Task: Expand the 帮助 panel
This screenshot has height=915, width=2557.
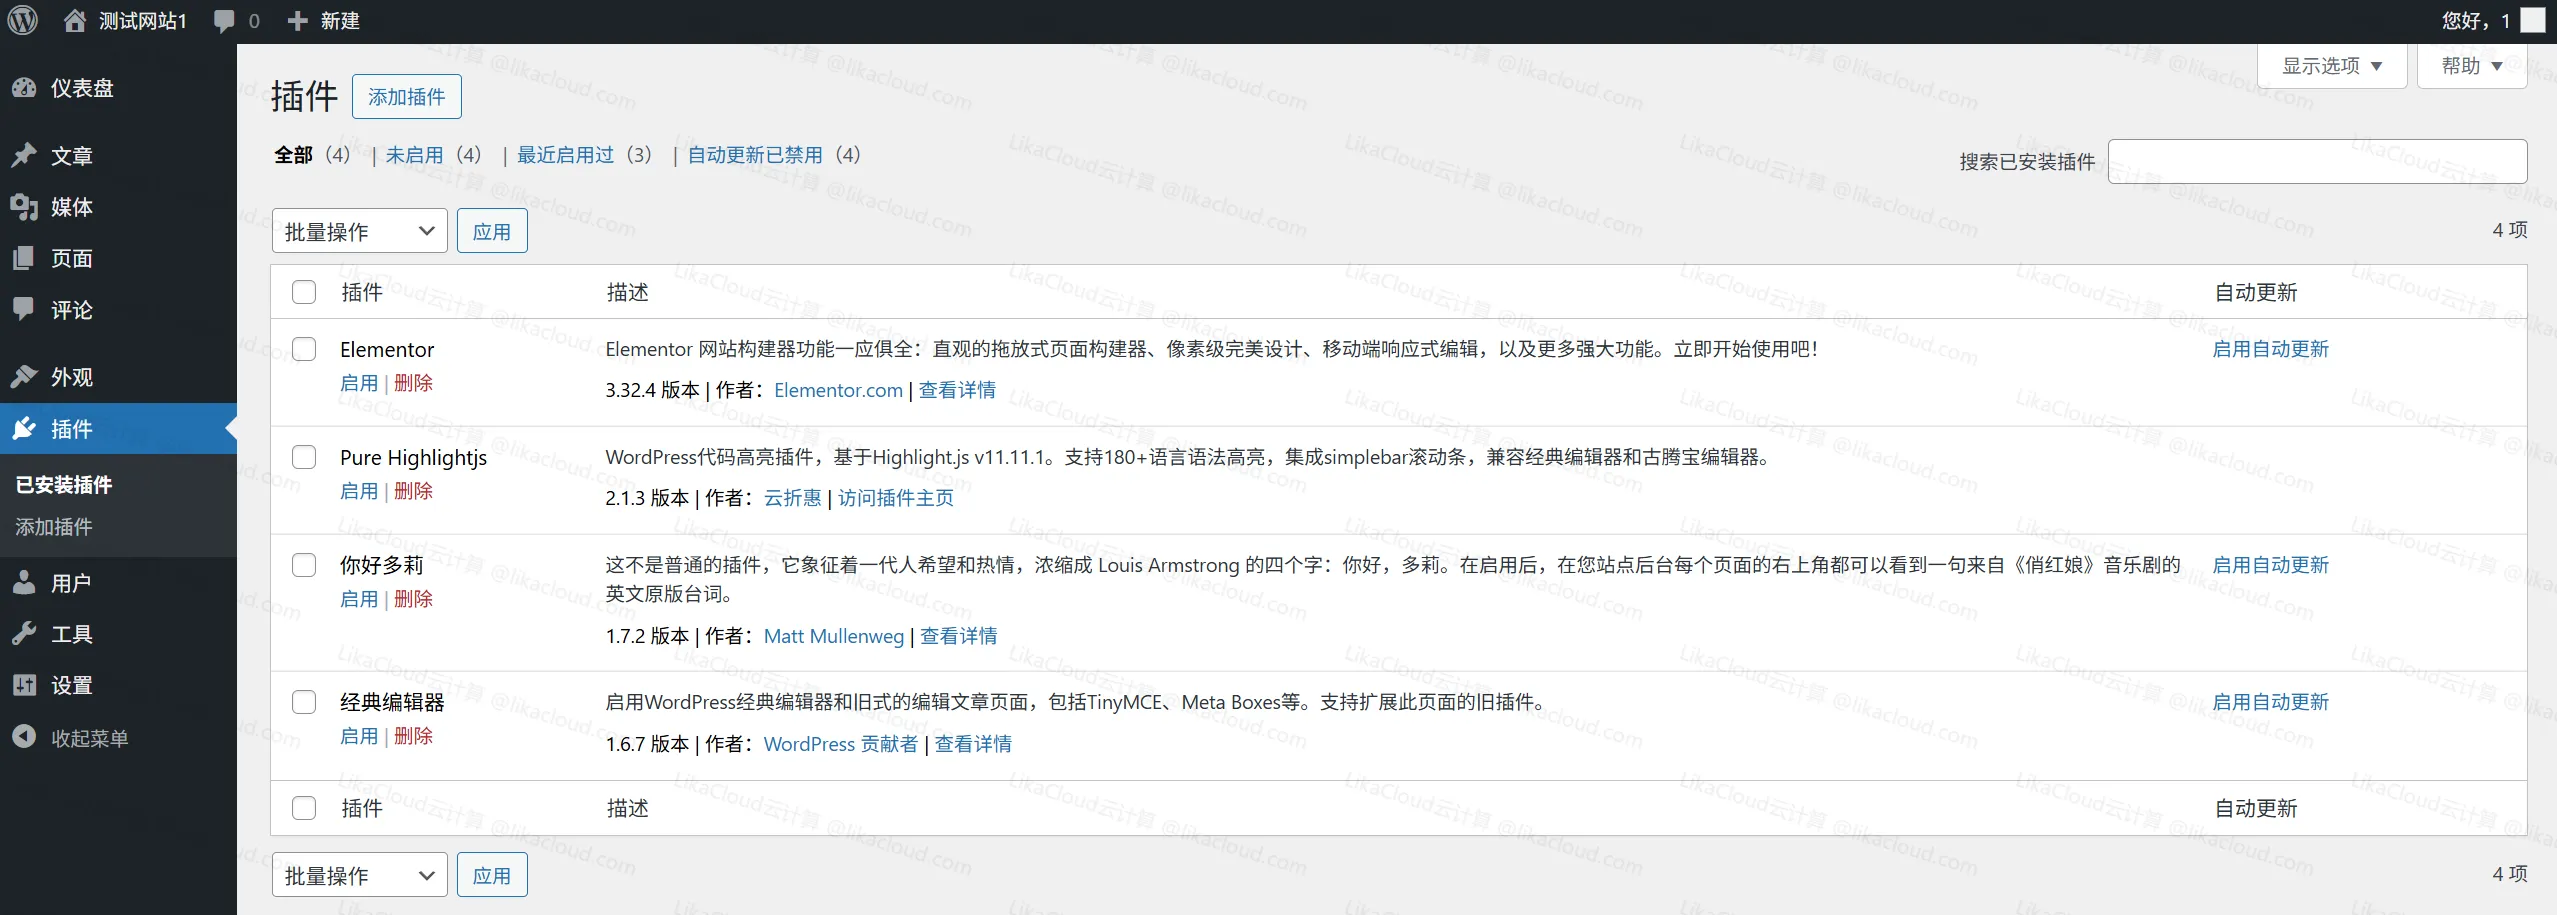Action: (x=2471, y=65)
